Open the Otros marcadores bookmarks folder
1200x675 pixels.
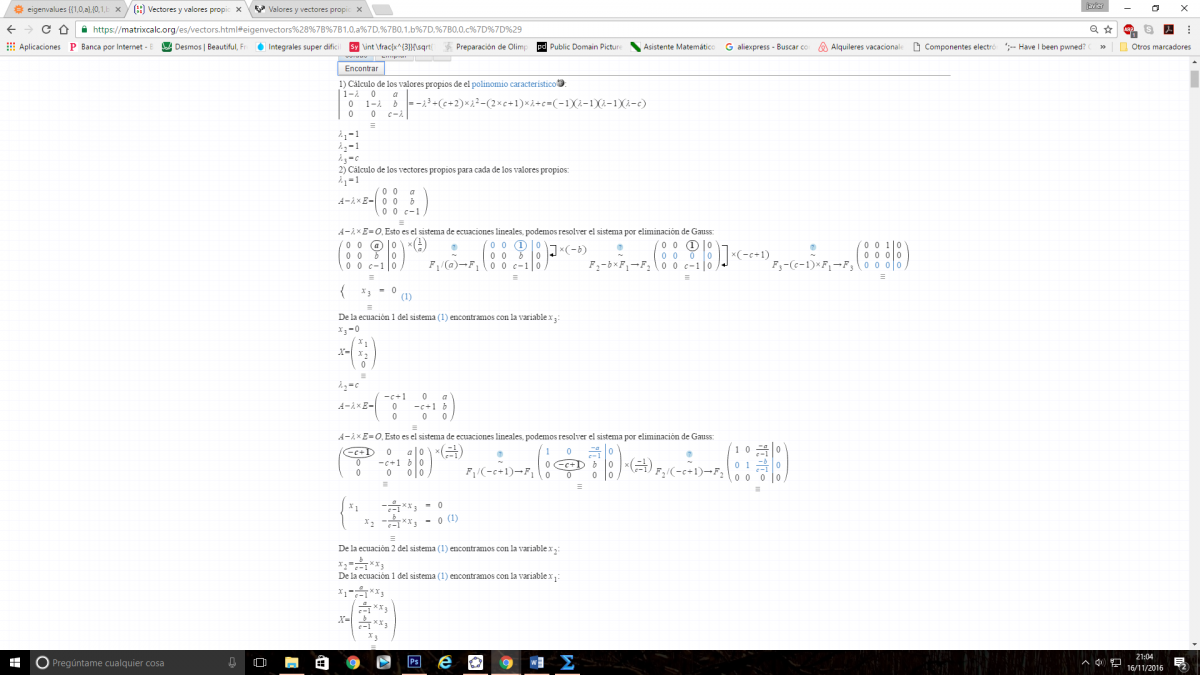pyautogui.click(x=1154, y=47)
